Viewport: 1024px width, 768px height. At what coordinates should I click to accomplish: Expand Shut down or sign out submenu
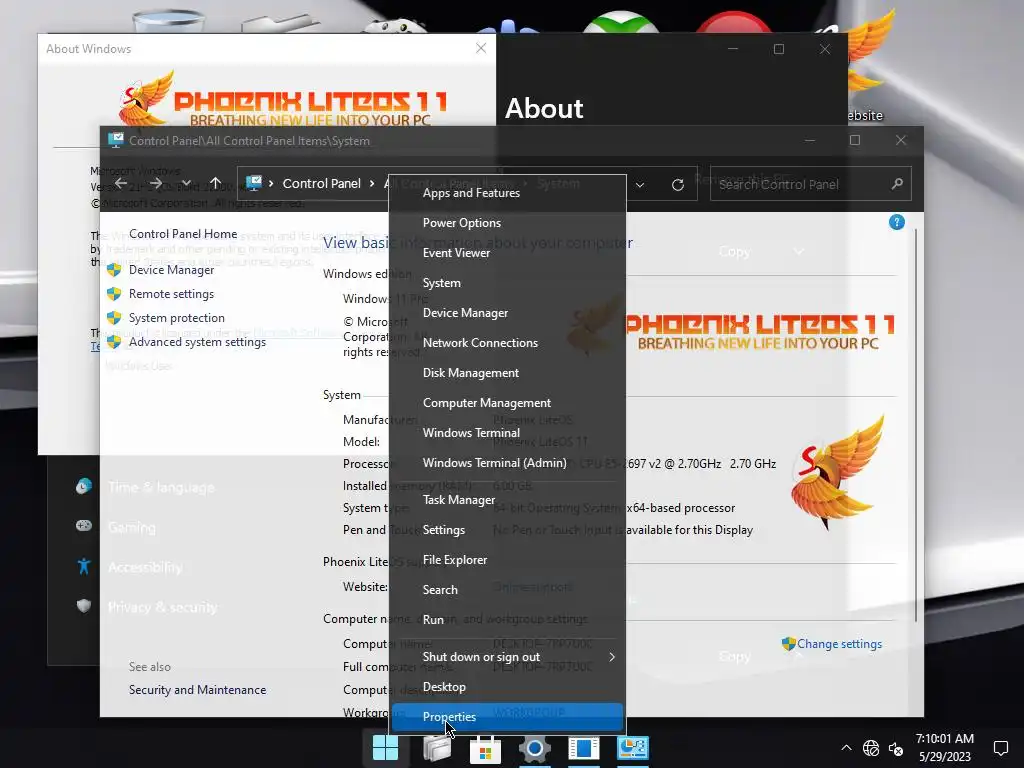click(x=507, y=657)
